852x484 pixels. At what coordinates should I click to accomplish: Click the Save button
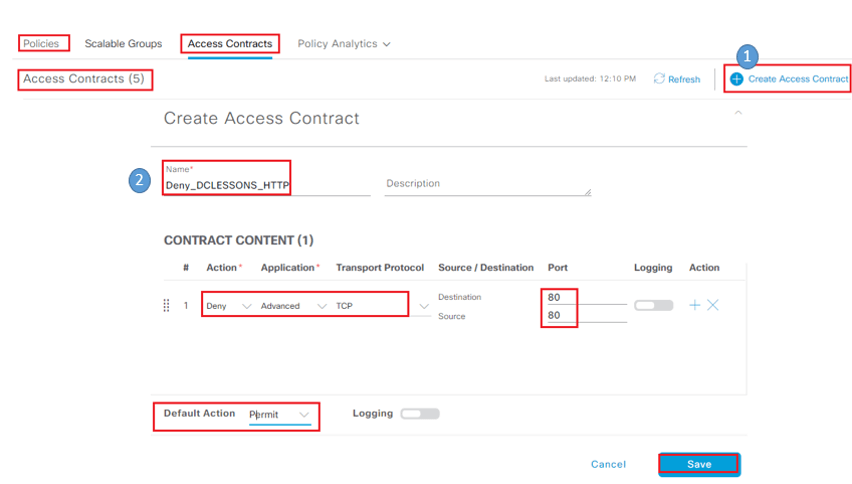[x=699, y=464]
